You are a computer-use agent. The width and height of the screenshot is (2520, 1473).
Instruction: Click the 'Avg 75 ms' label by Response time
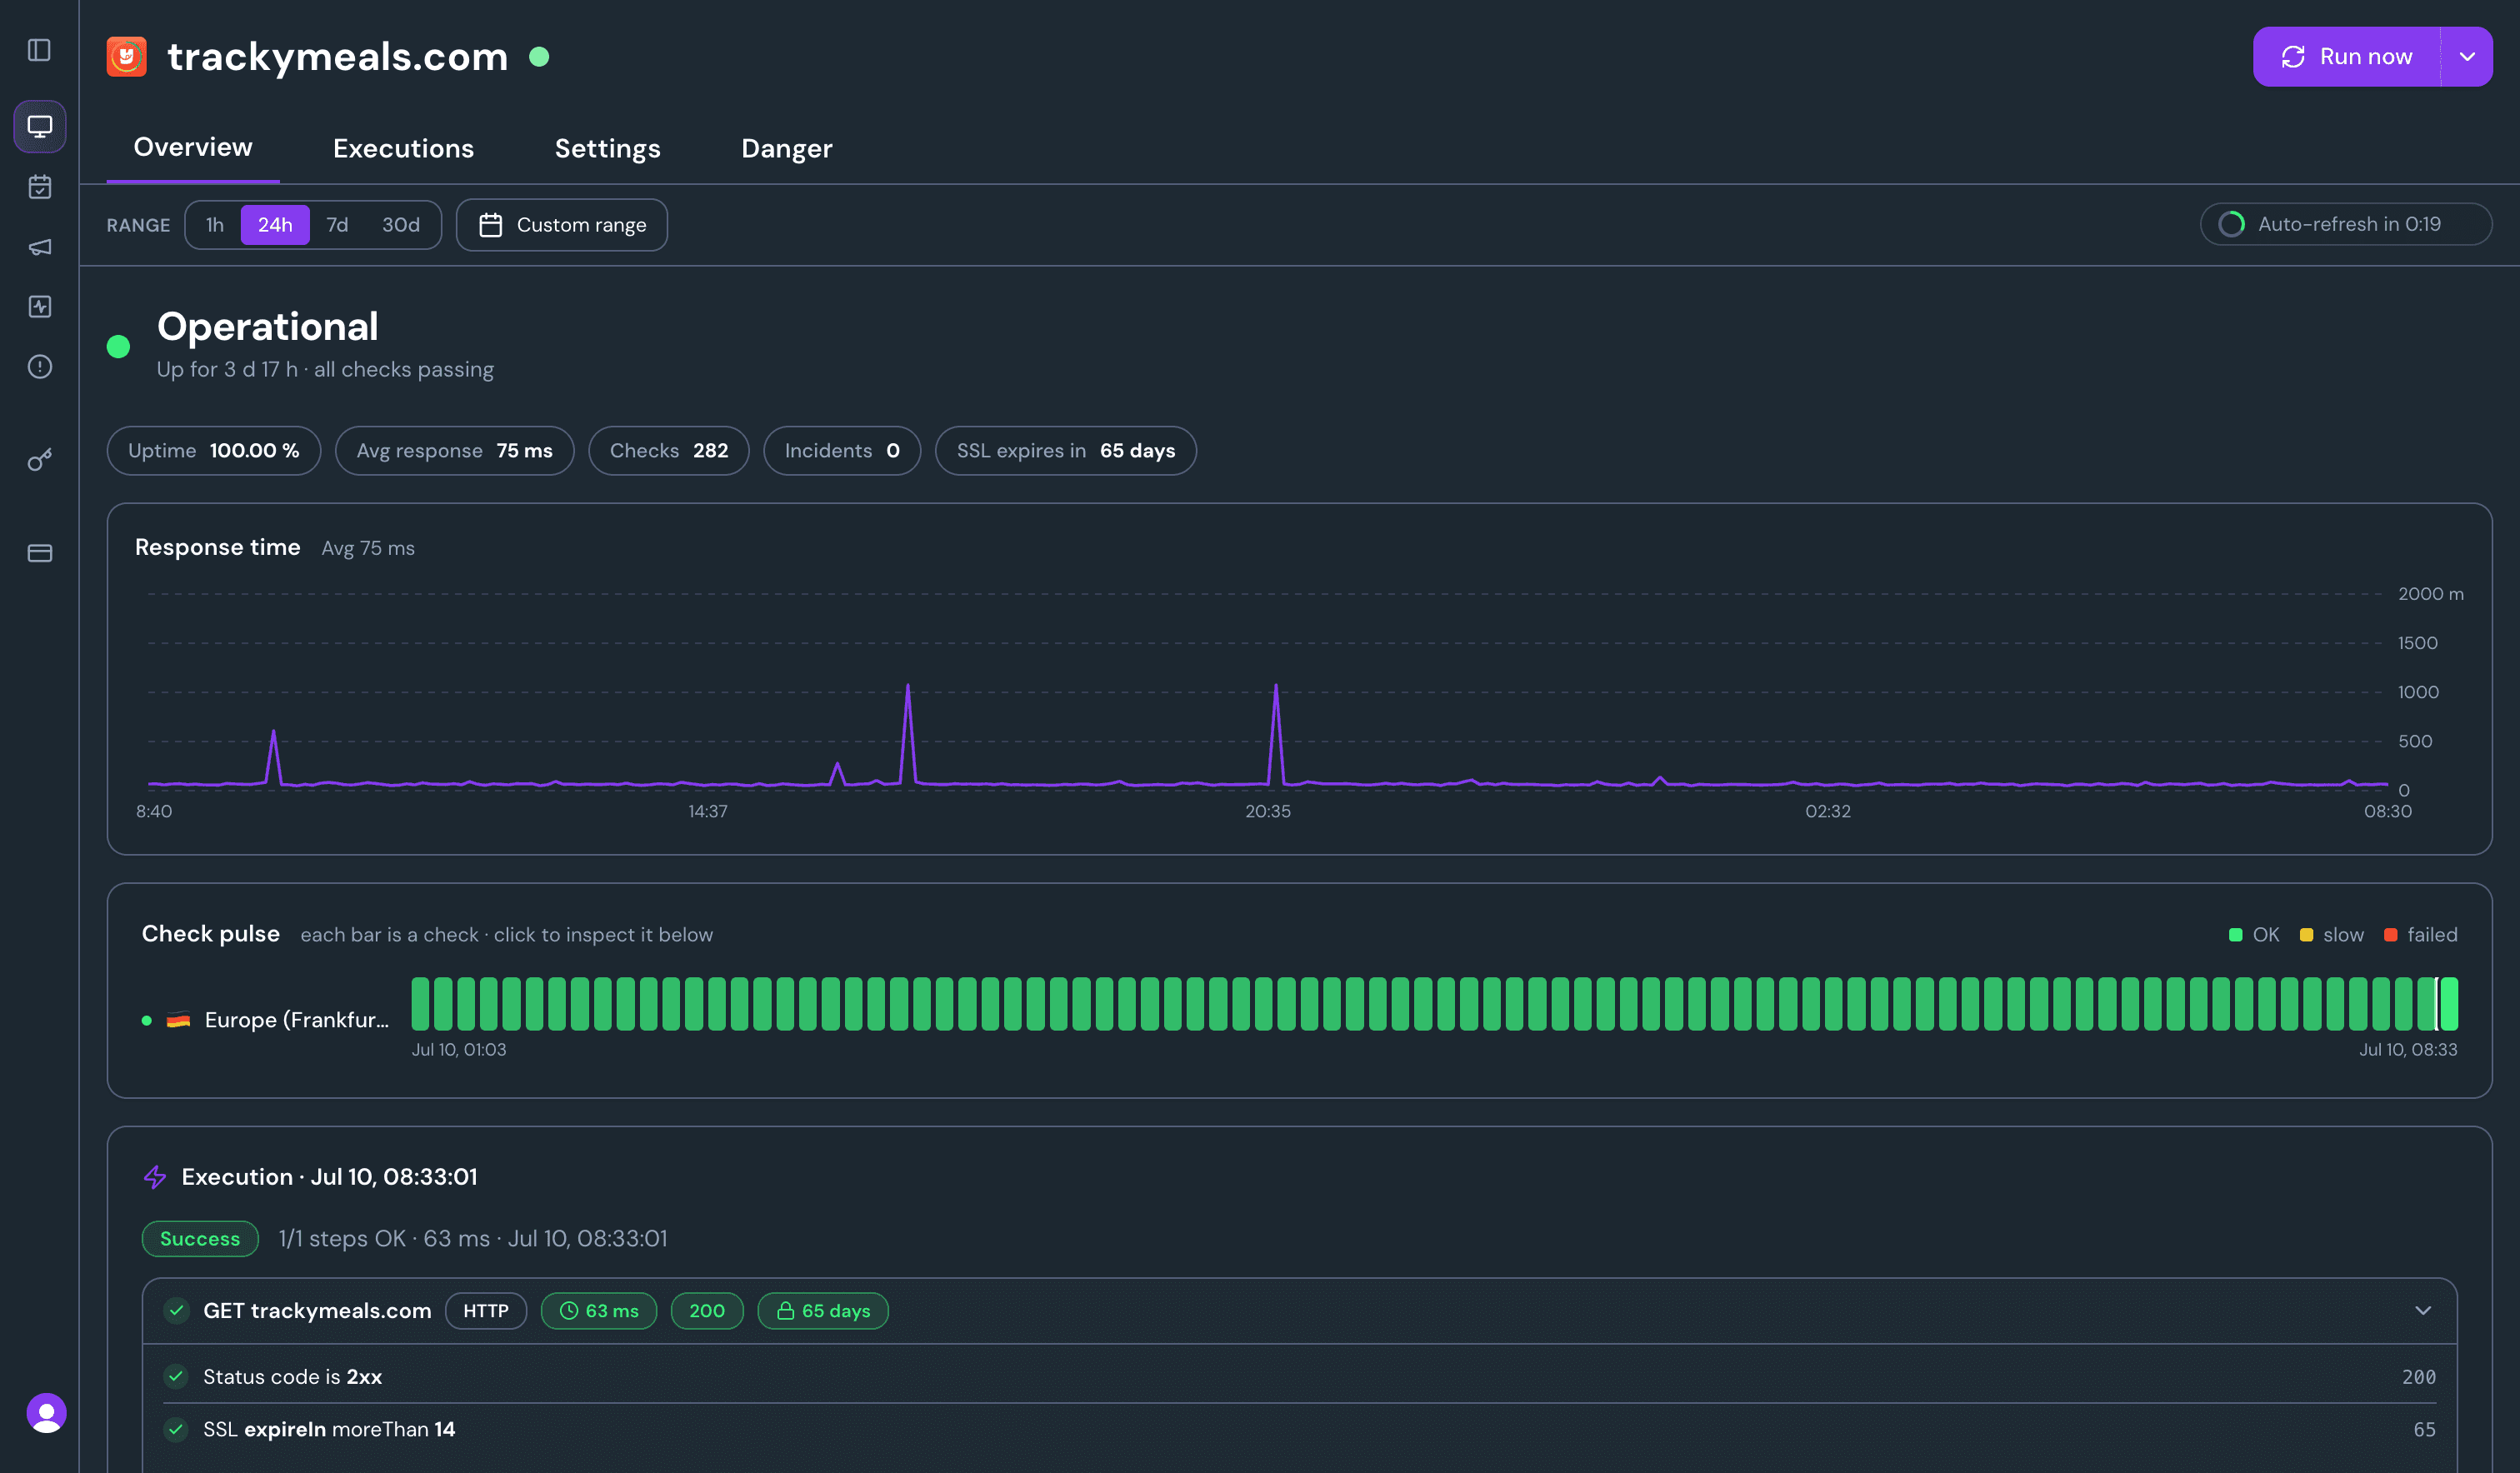tap(368, 548)
